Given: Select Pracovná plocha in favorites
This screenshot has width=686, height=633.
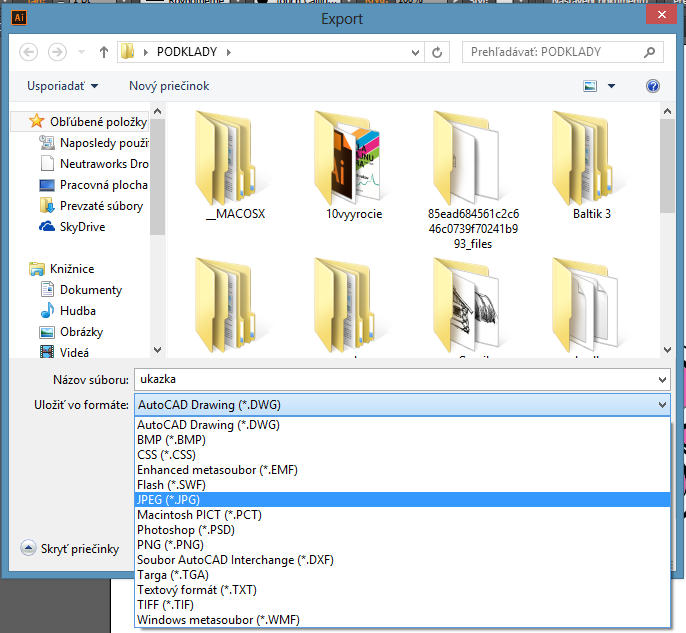Looking at the screenshot, I should [x=103, y=185].
